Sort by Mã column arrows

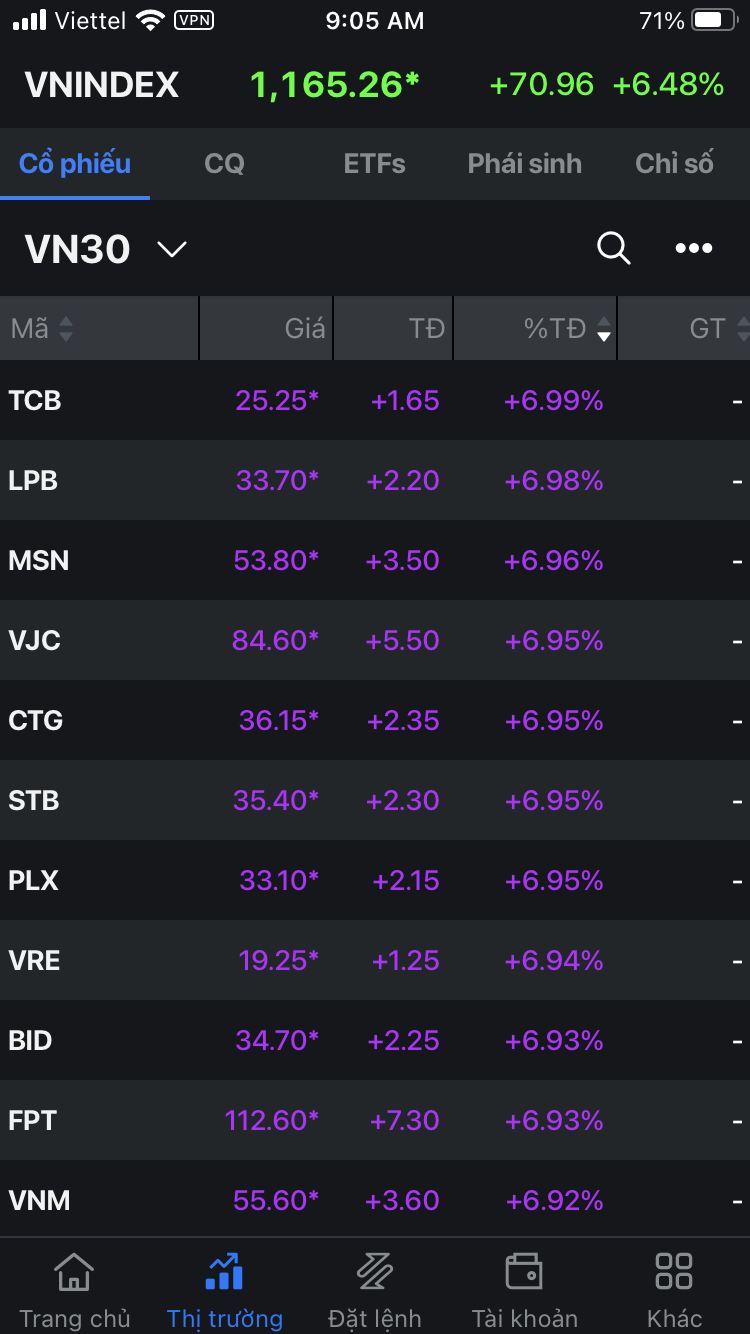click(66, 328)
